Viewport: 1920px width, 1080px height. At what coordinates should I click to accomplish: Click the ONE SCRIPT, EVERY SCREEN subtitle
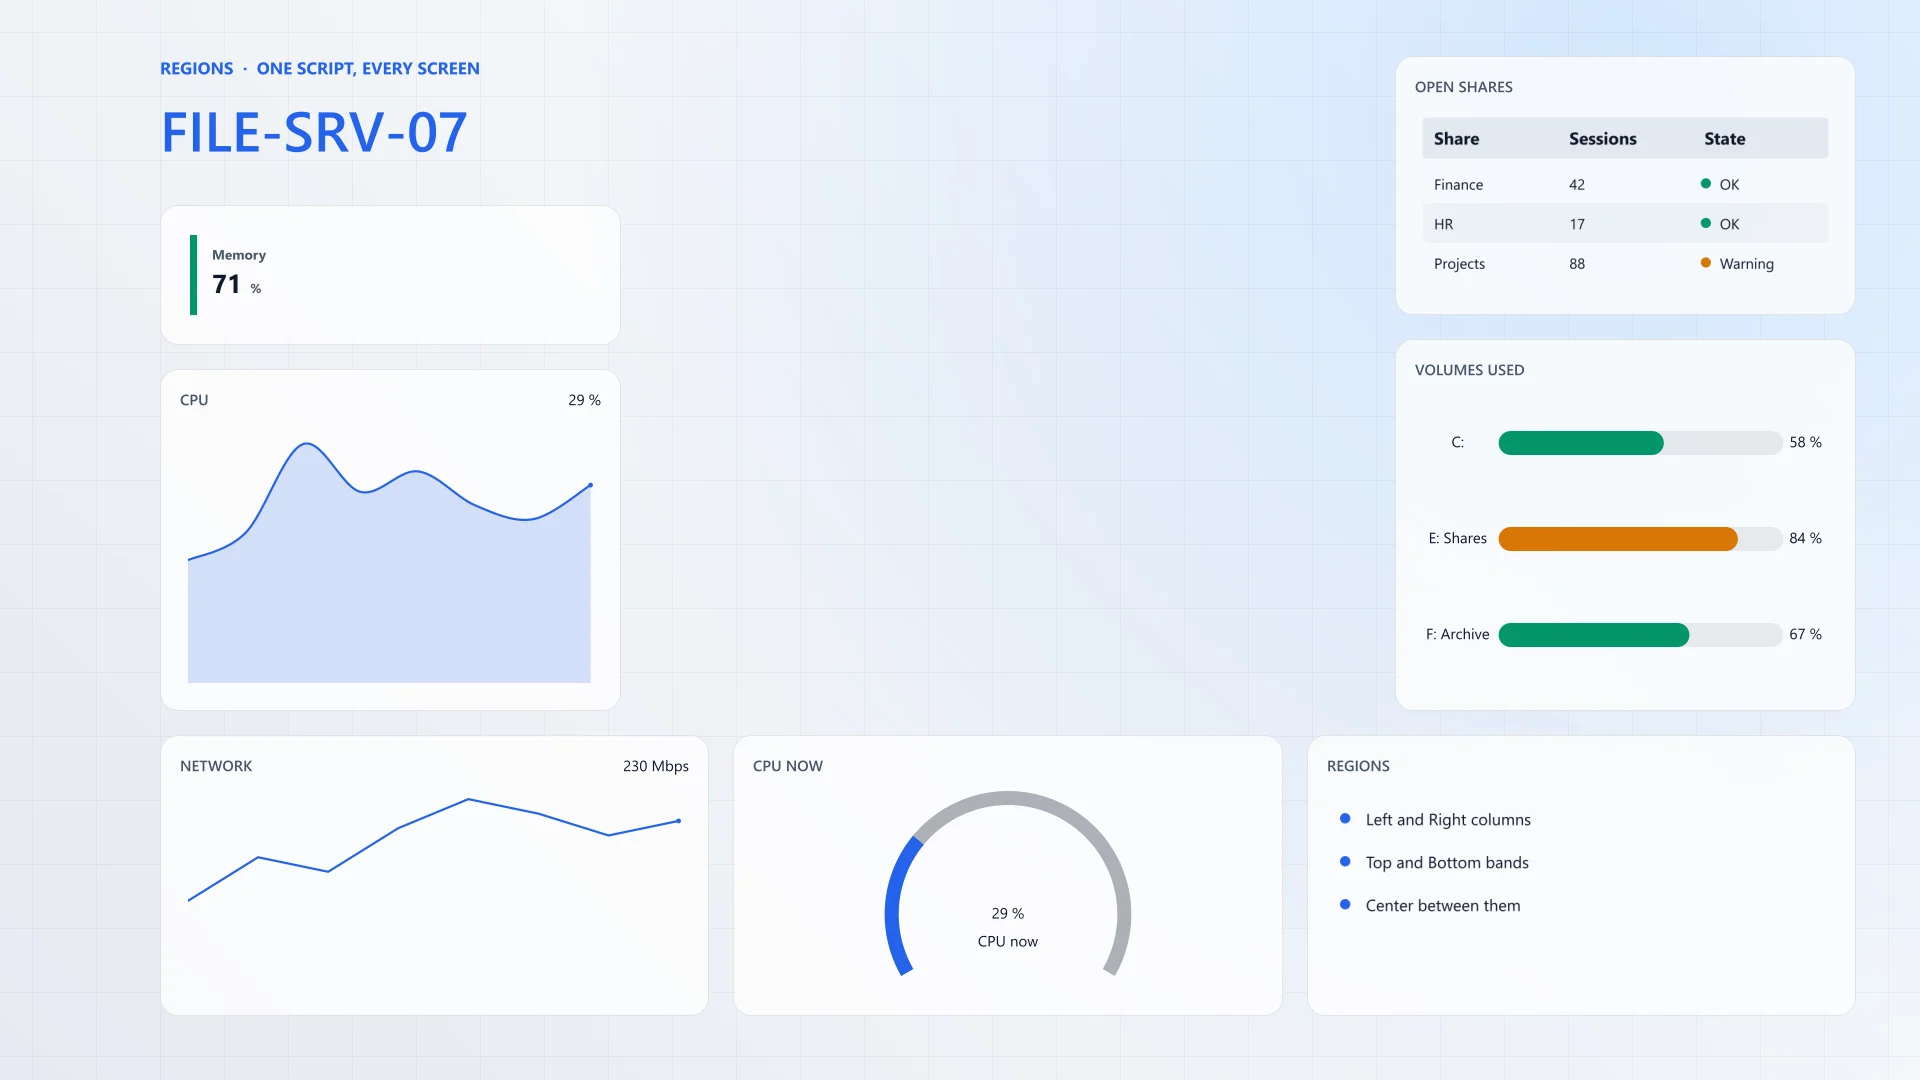[x=368, y=68]
